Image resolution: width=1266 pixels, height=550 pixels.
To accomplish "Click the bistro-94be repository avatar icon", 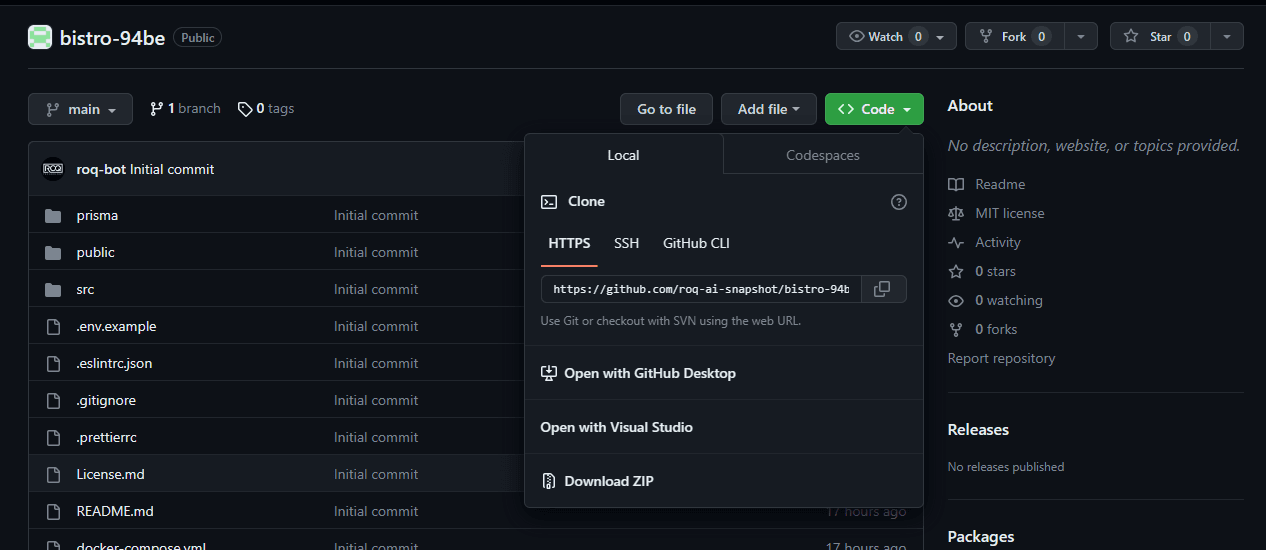I will [40, 37].
